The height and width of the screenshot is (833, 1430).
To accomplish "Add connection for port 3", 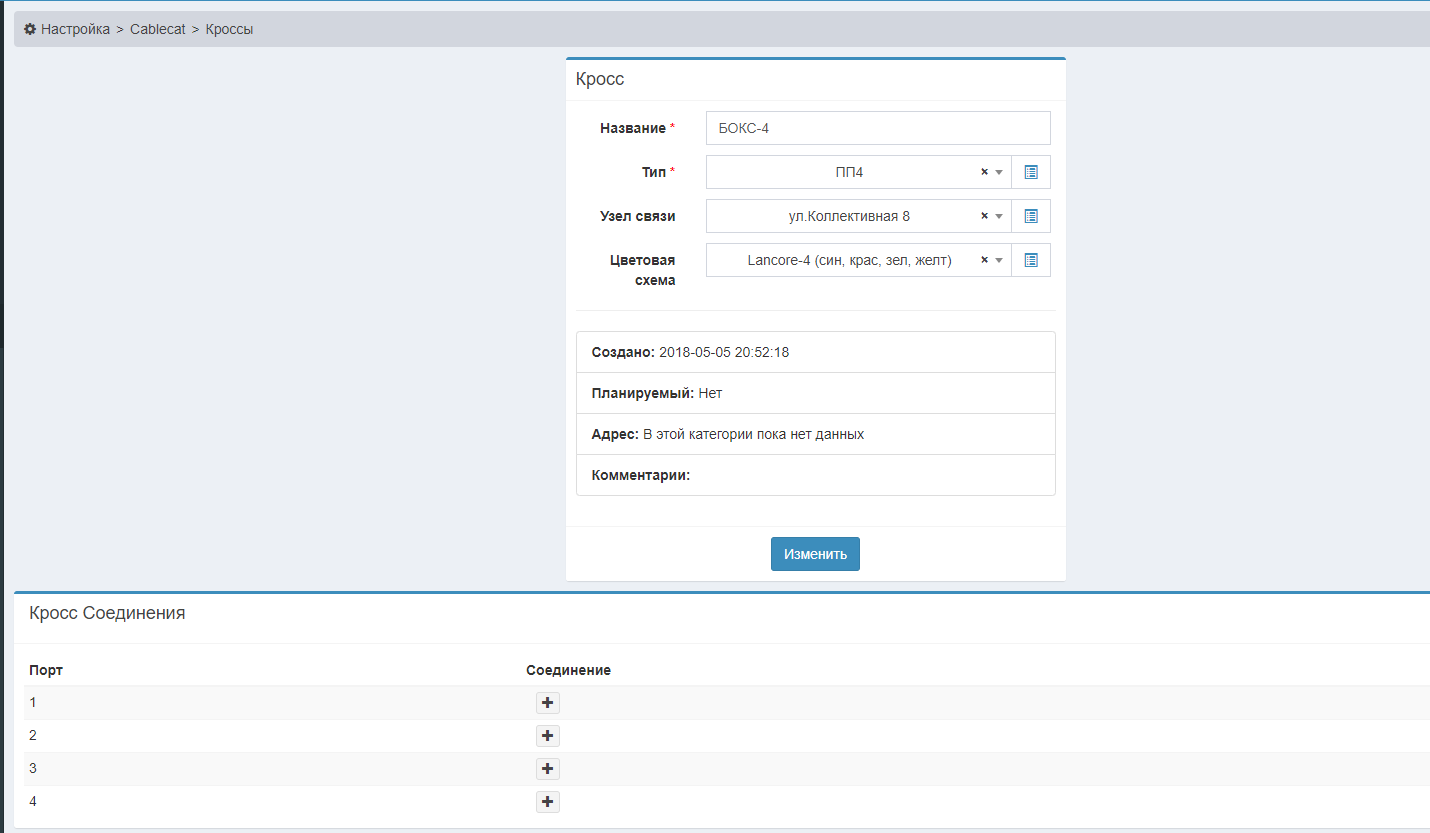I will pyautogui.click(x=547, y=769).
